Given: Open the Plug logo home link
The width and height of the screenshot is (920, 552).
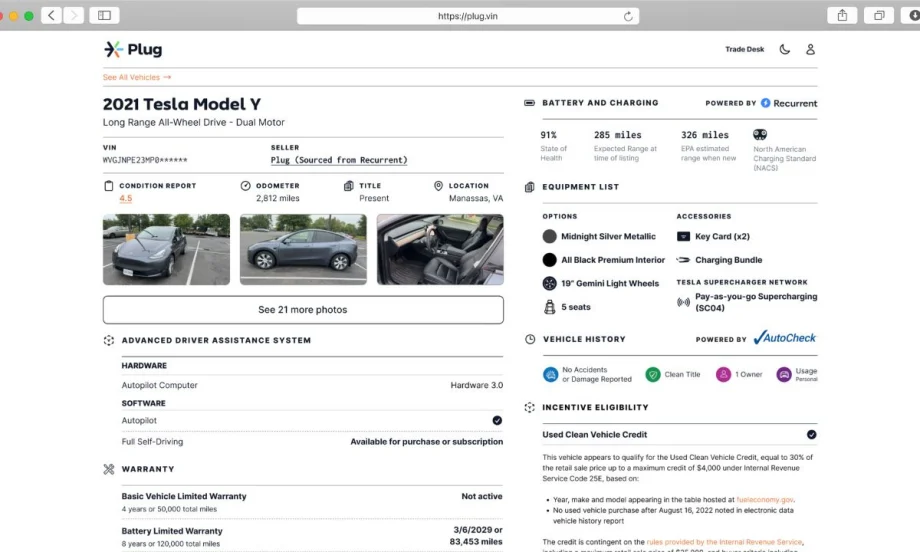Looking at the screenshot, I should pos(133,49).
